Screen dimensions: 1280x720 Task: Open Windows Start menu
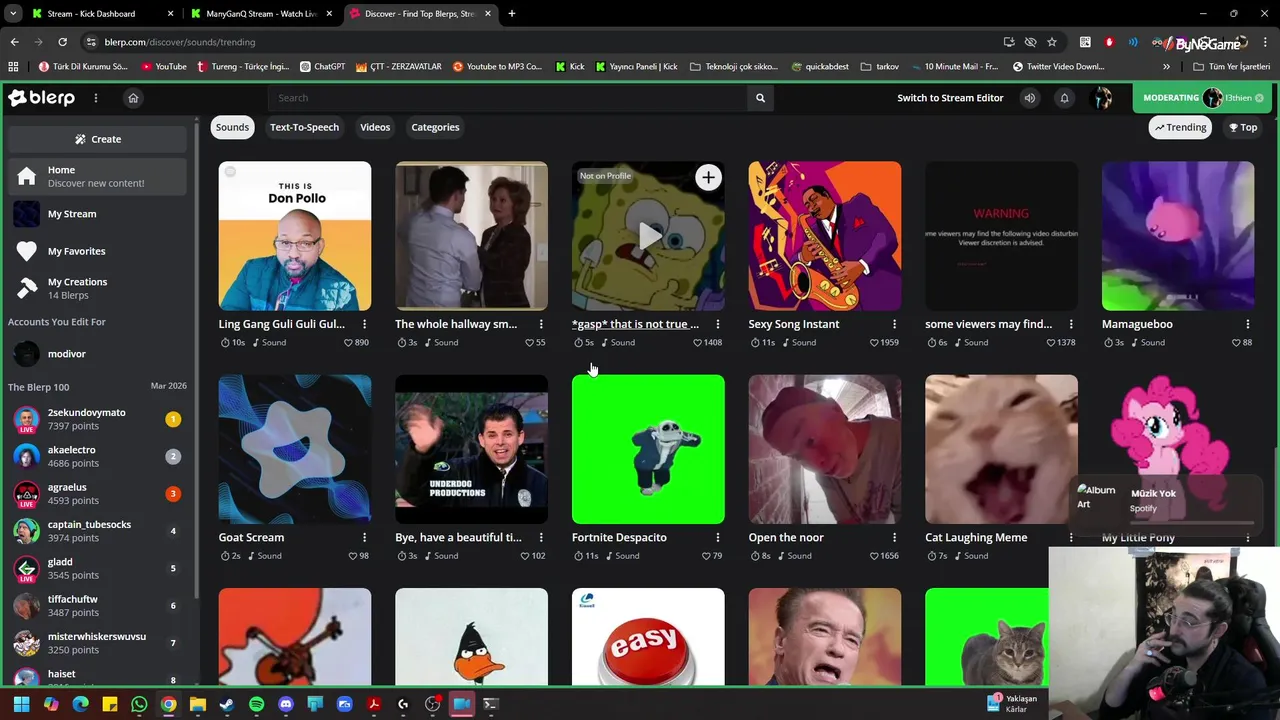tap(21, 704)
